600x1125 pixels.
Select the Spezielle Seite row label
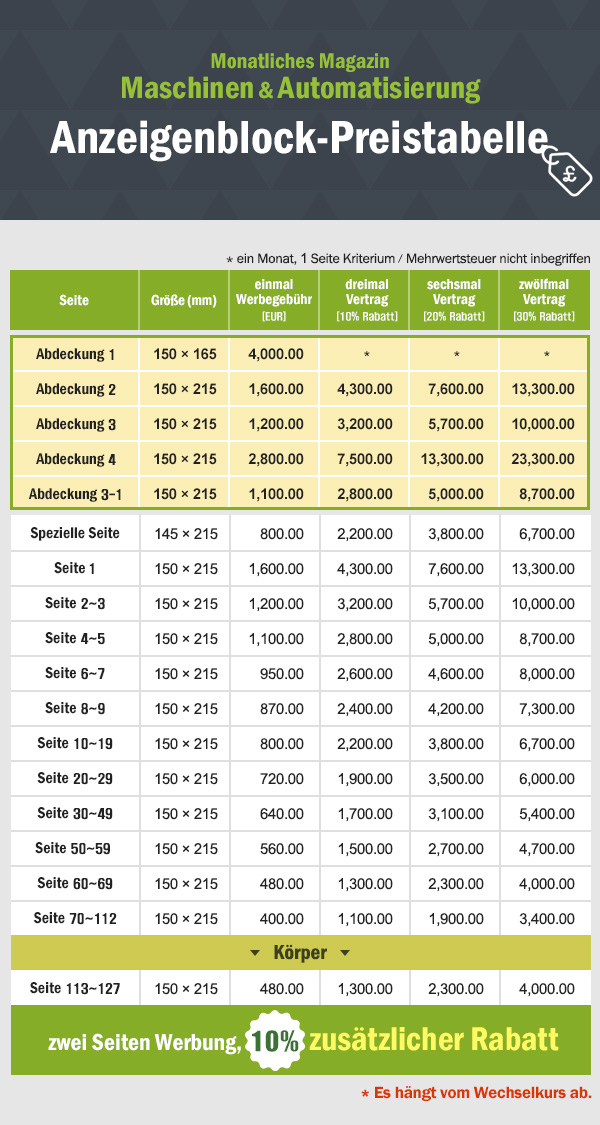(76, 533)
